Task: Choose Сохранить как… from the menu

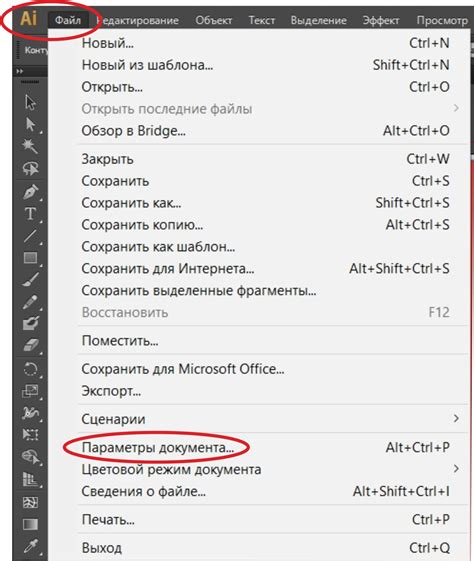Action: (267, 203)
